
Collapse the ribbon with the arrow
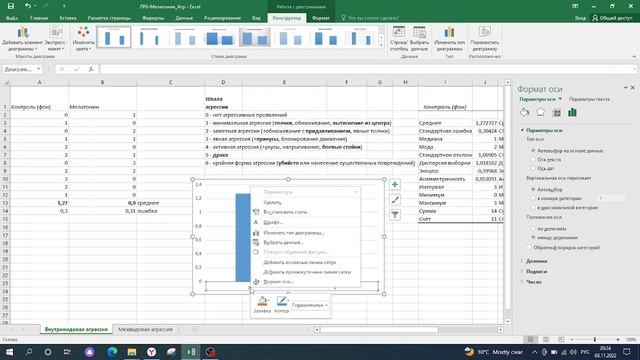(x=634, y=57)
